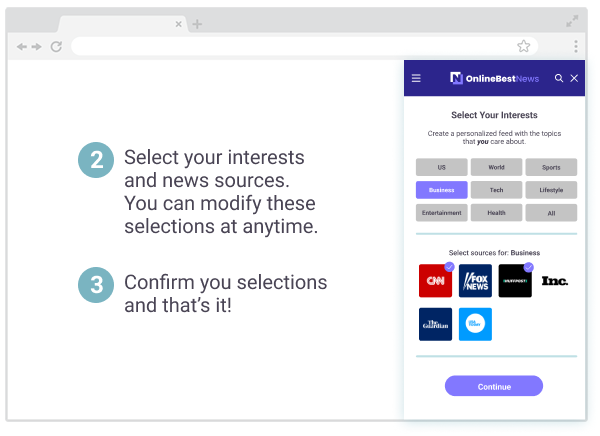Select the Inc. news source
Screen dimensions: 600x436
coord(555,281)
